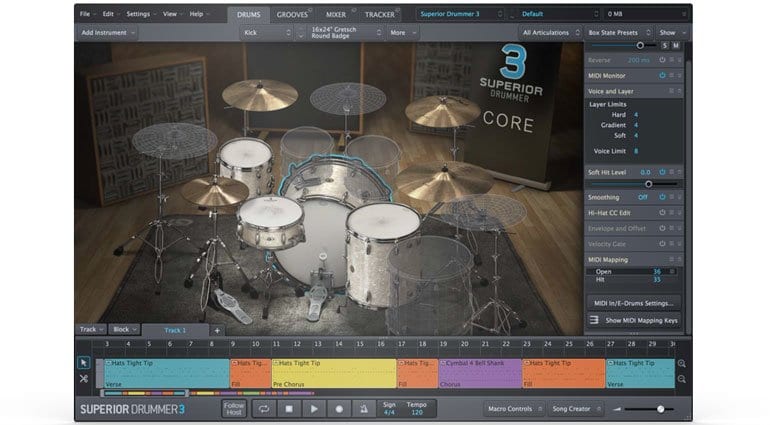Open the Add Instrument dropdown
Image resolution: width=770 pixels, height=425 pixels.
coord(107,32)
